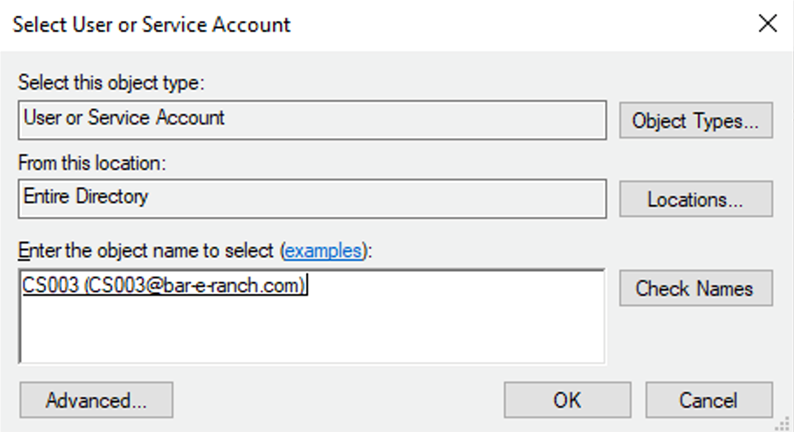Open Advanced search options
This screenshot has width=794, height=432.
tap(96, 401)
